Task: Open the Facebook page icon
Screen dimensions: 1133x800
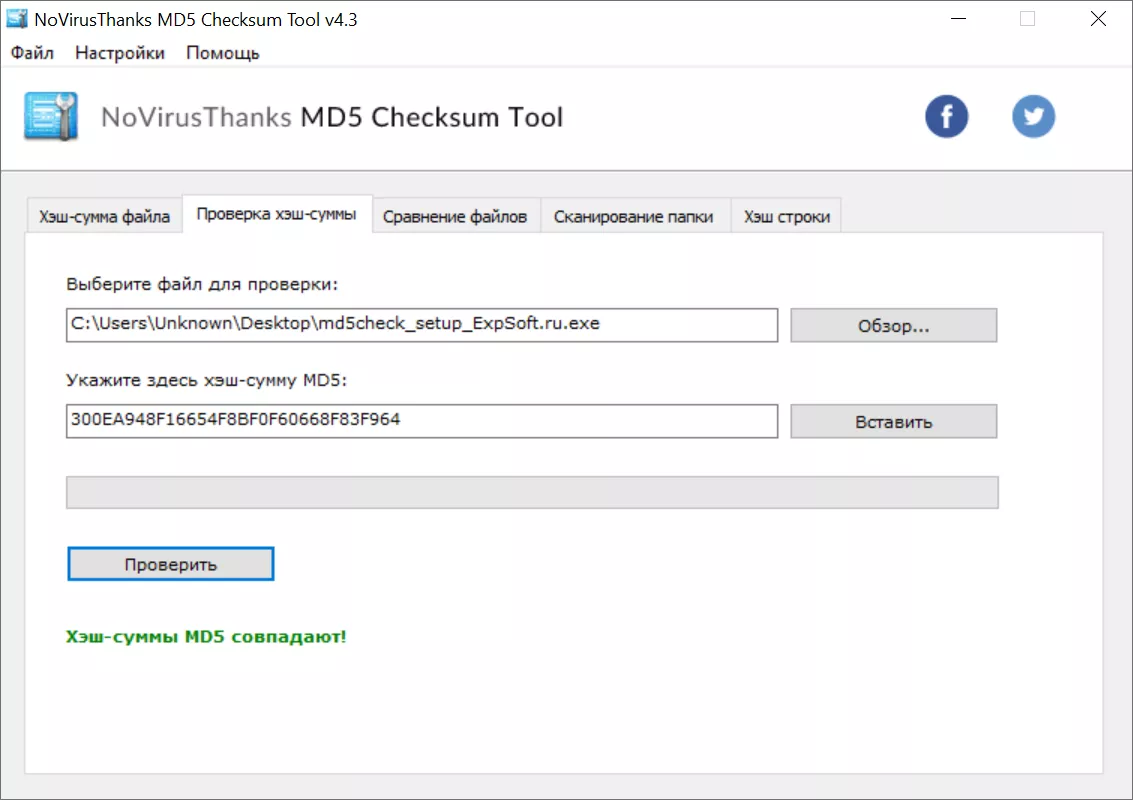Action: 947,116
